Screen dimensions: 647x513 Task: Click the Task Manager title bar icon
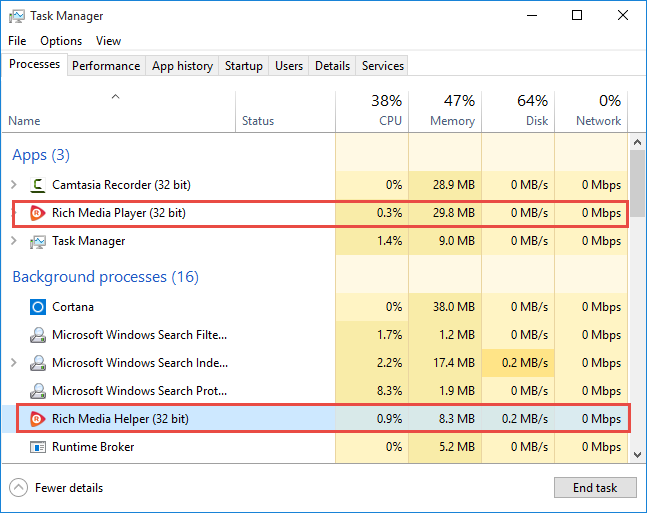[x=16, y=16]
